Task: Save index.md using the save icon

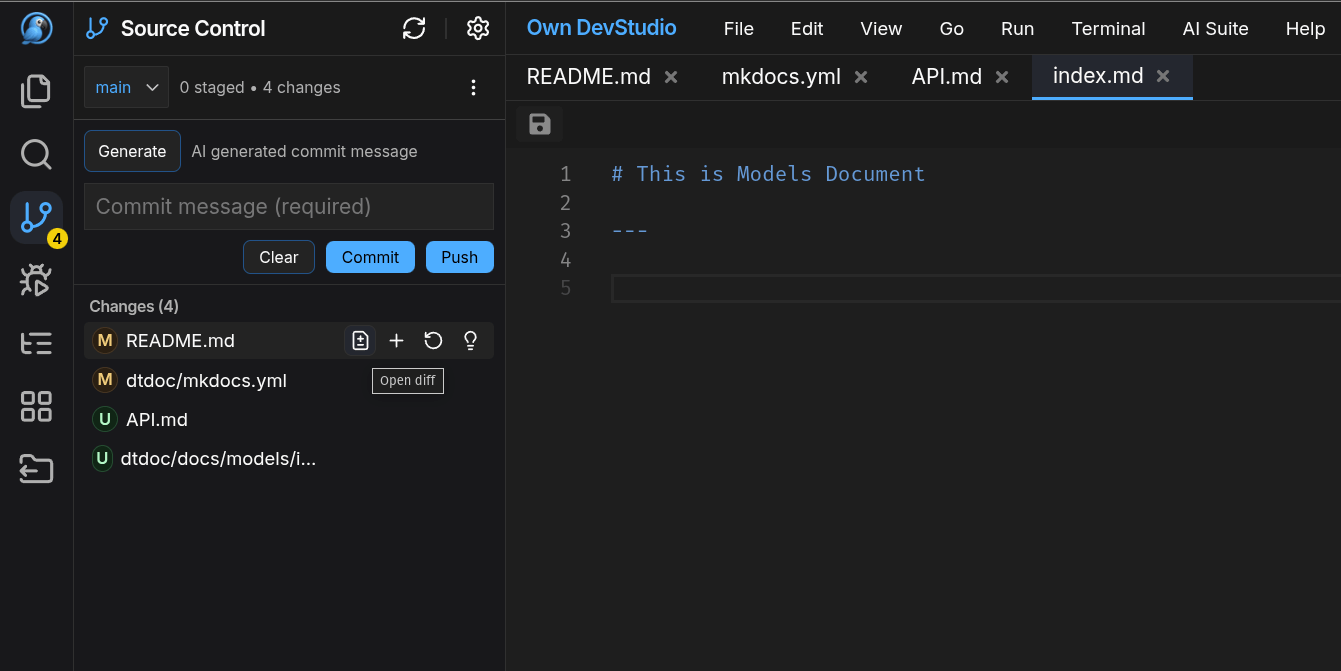Action: point(539,123)
